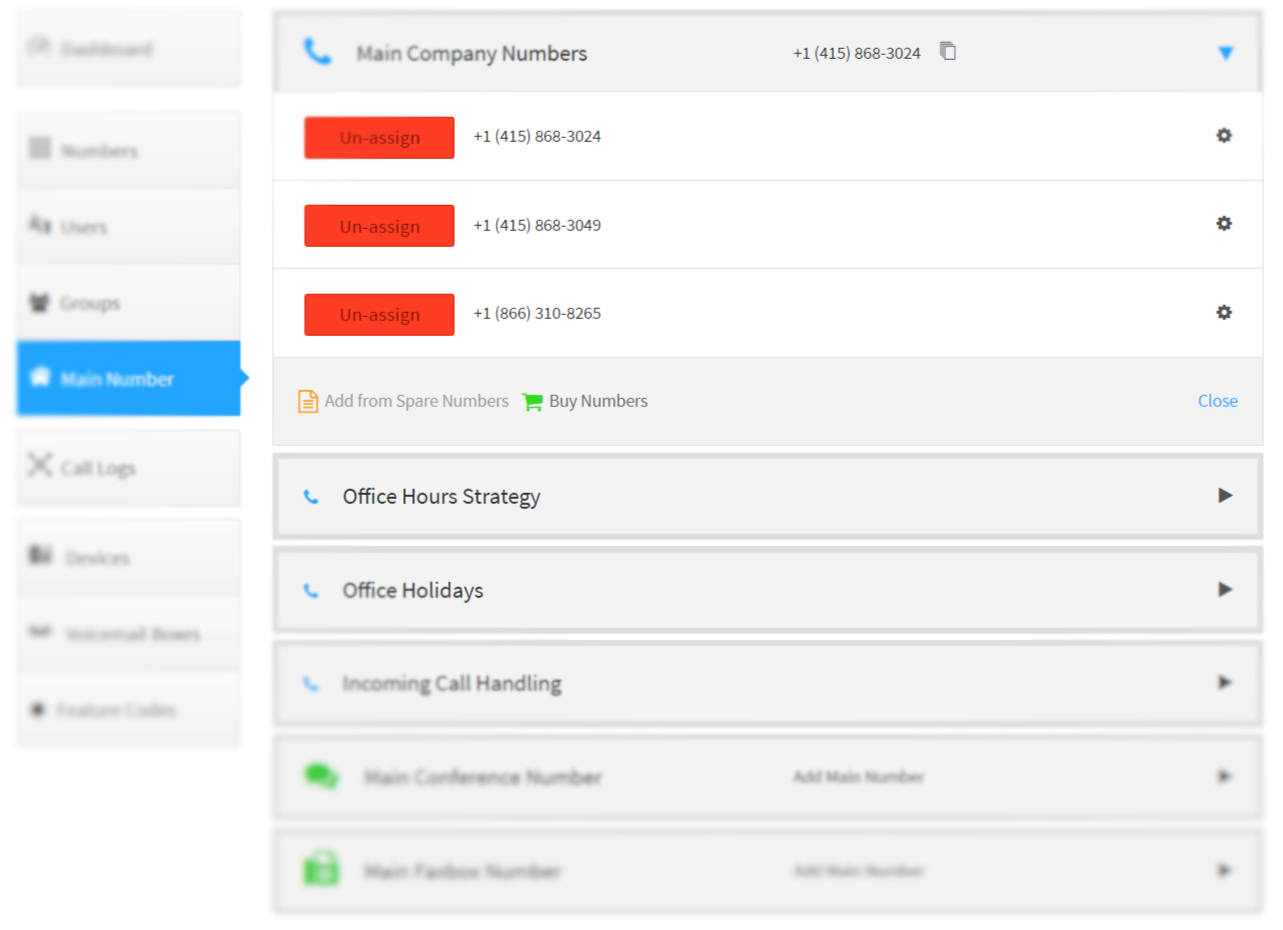
Task: Select Main Number in the sidebar
Action: point(128,378)
